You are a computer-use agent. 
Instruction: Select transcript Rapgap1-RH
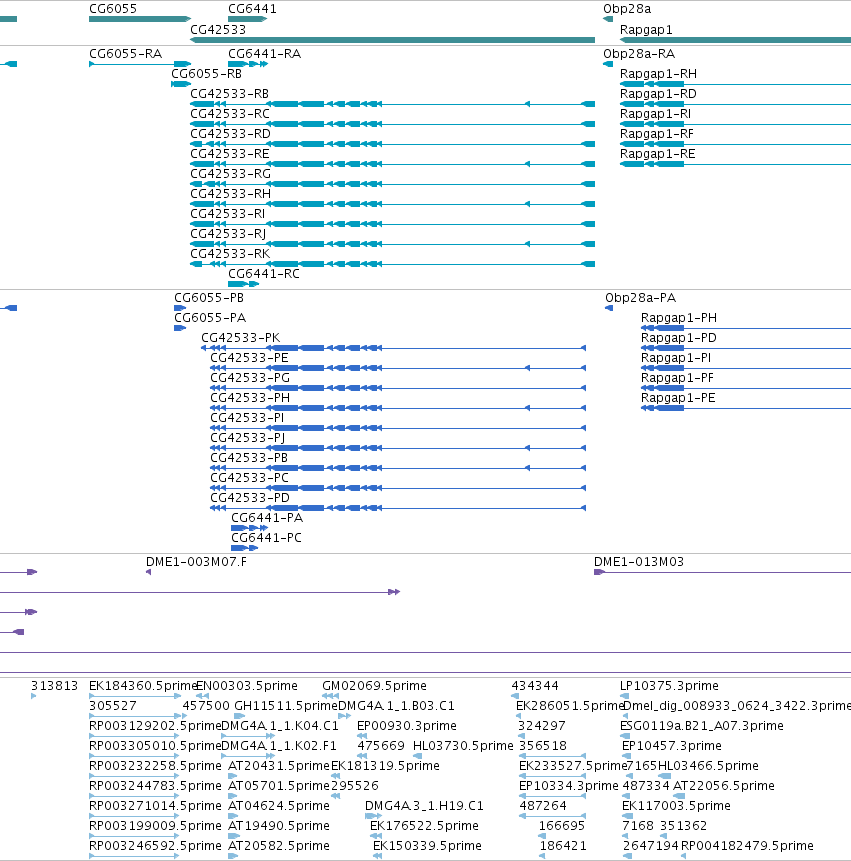(x=658, y=74)
